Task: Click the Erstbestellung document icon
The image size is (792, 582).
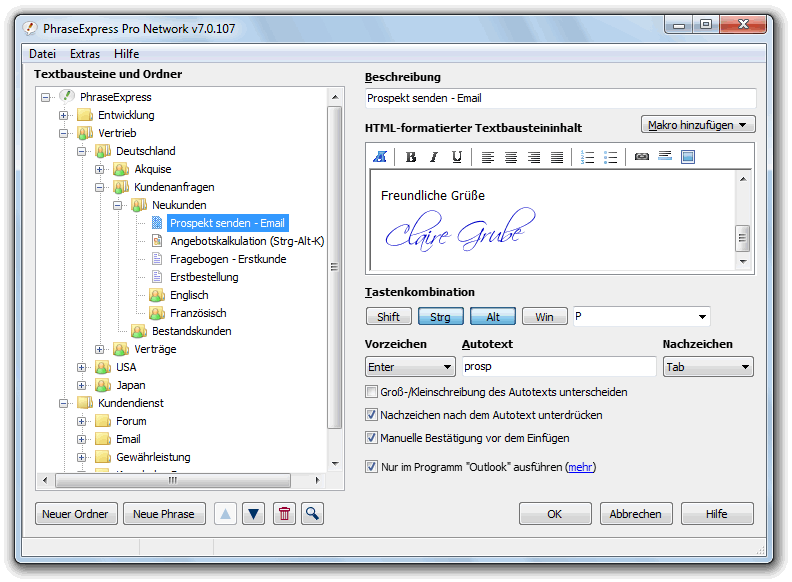Action: click(157, 277)
